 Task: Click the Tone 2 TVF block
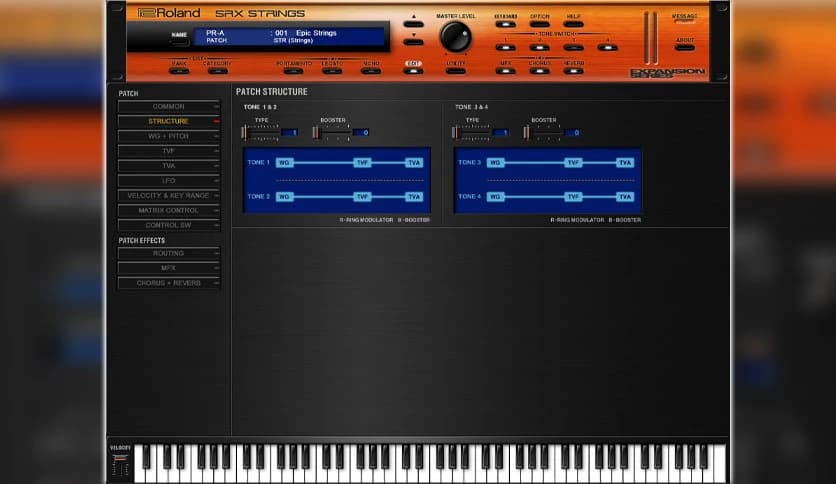click(363, 197)
